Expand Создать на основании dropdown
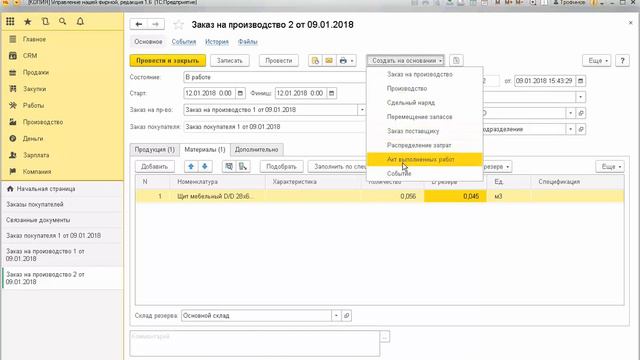 tap(405, 60)
